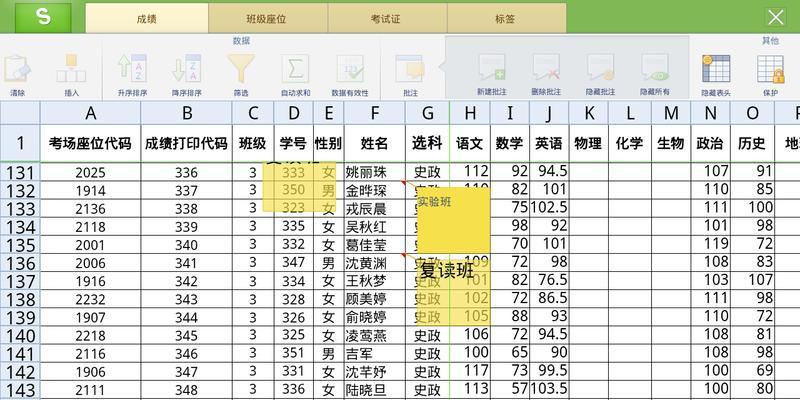
Task: Select the column F header
Action: [374, 113]
